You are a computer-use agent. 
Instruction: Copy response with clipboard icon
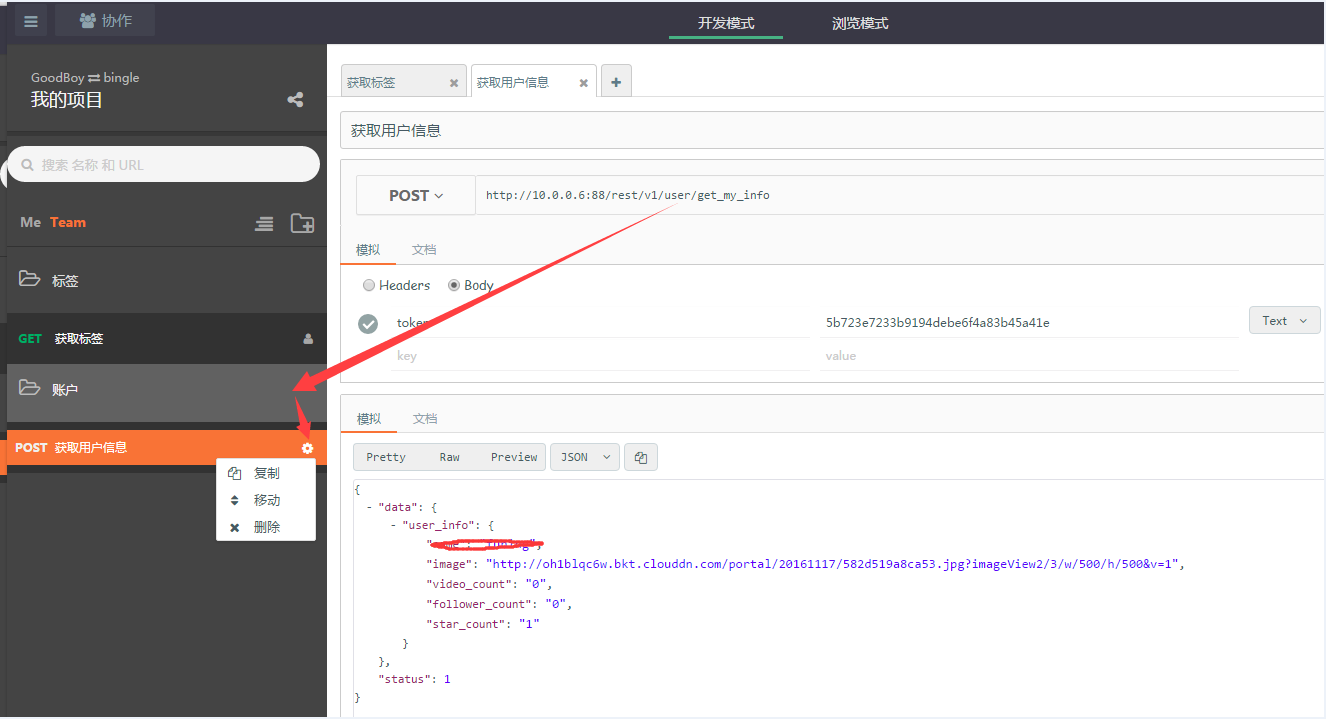click(641, 457)
